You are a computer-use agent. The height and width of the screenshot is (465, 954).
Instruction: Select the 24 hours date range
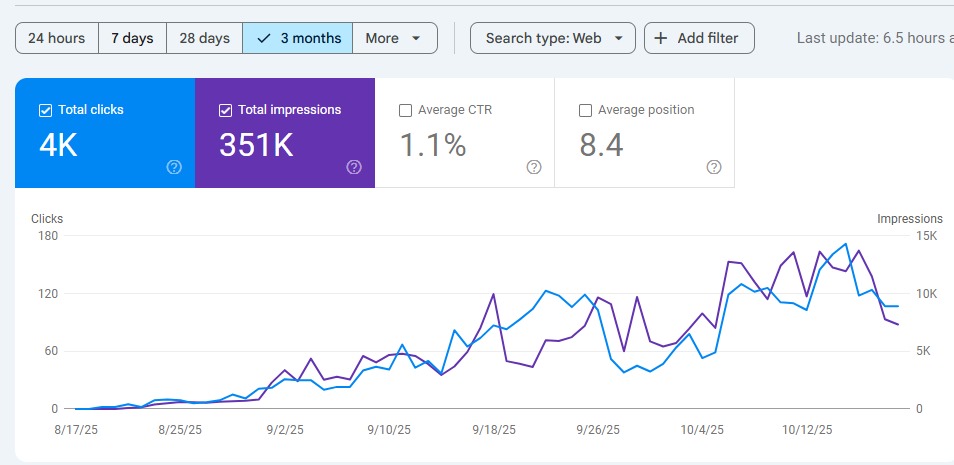click(56, 39)
